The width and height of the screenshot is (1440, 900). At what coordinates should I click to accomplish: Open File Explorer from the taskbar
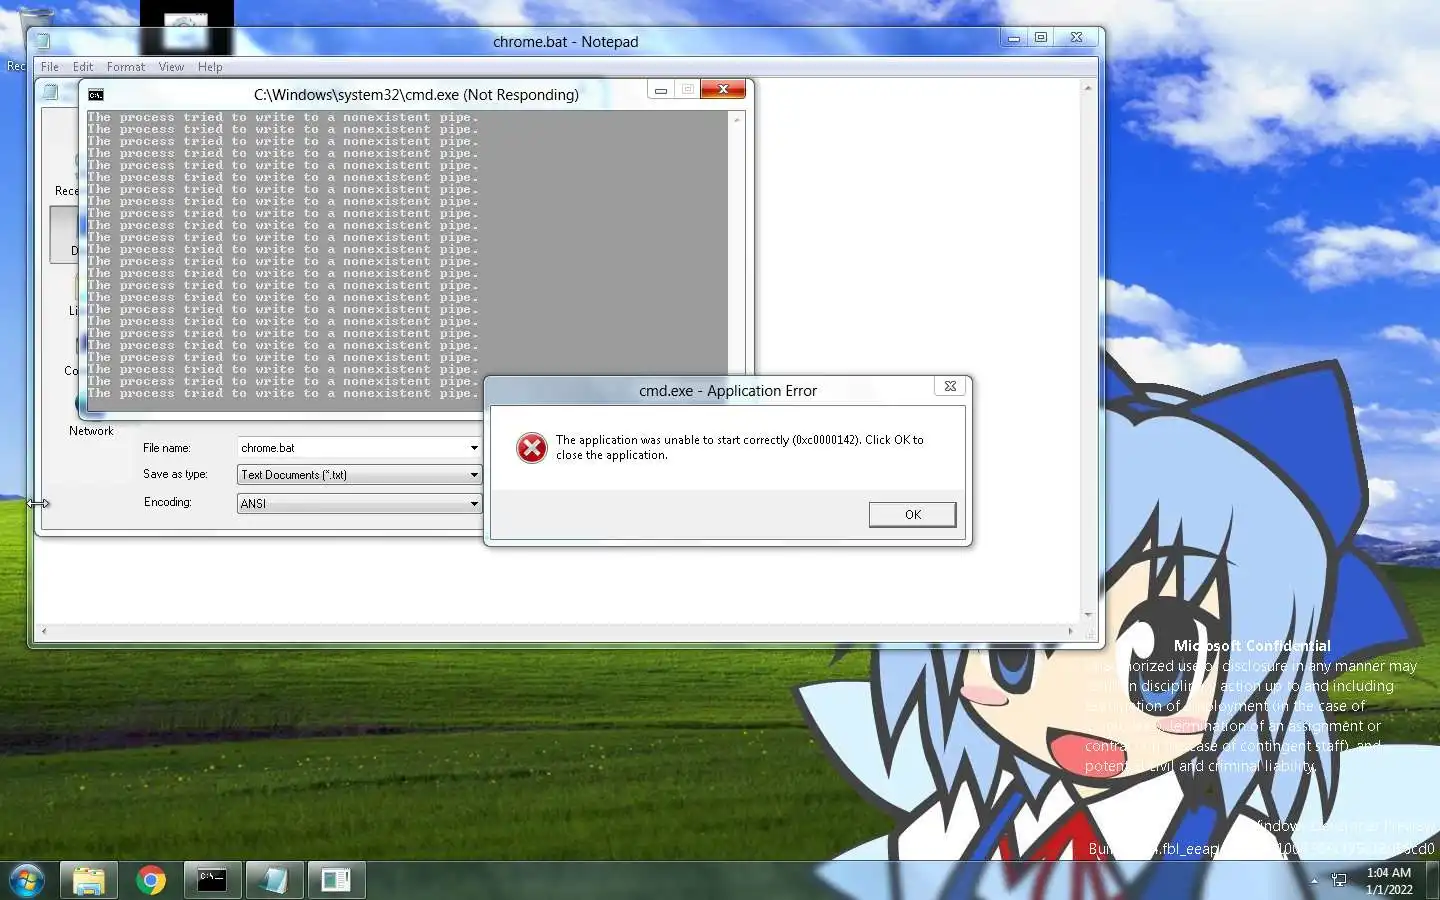click(x=89, y=881)
